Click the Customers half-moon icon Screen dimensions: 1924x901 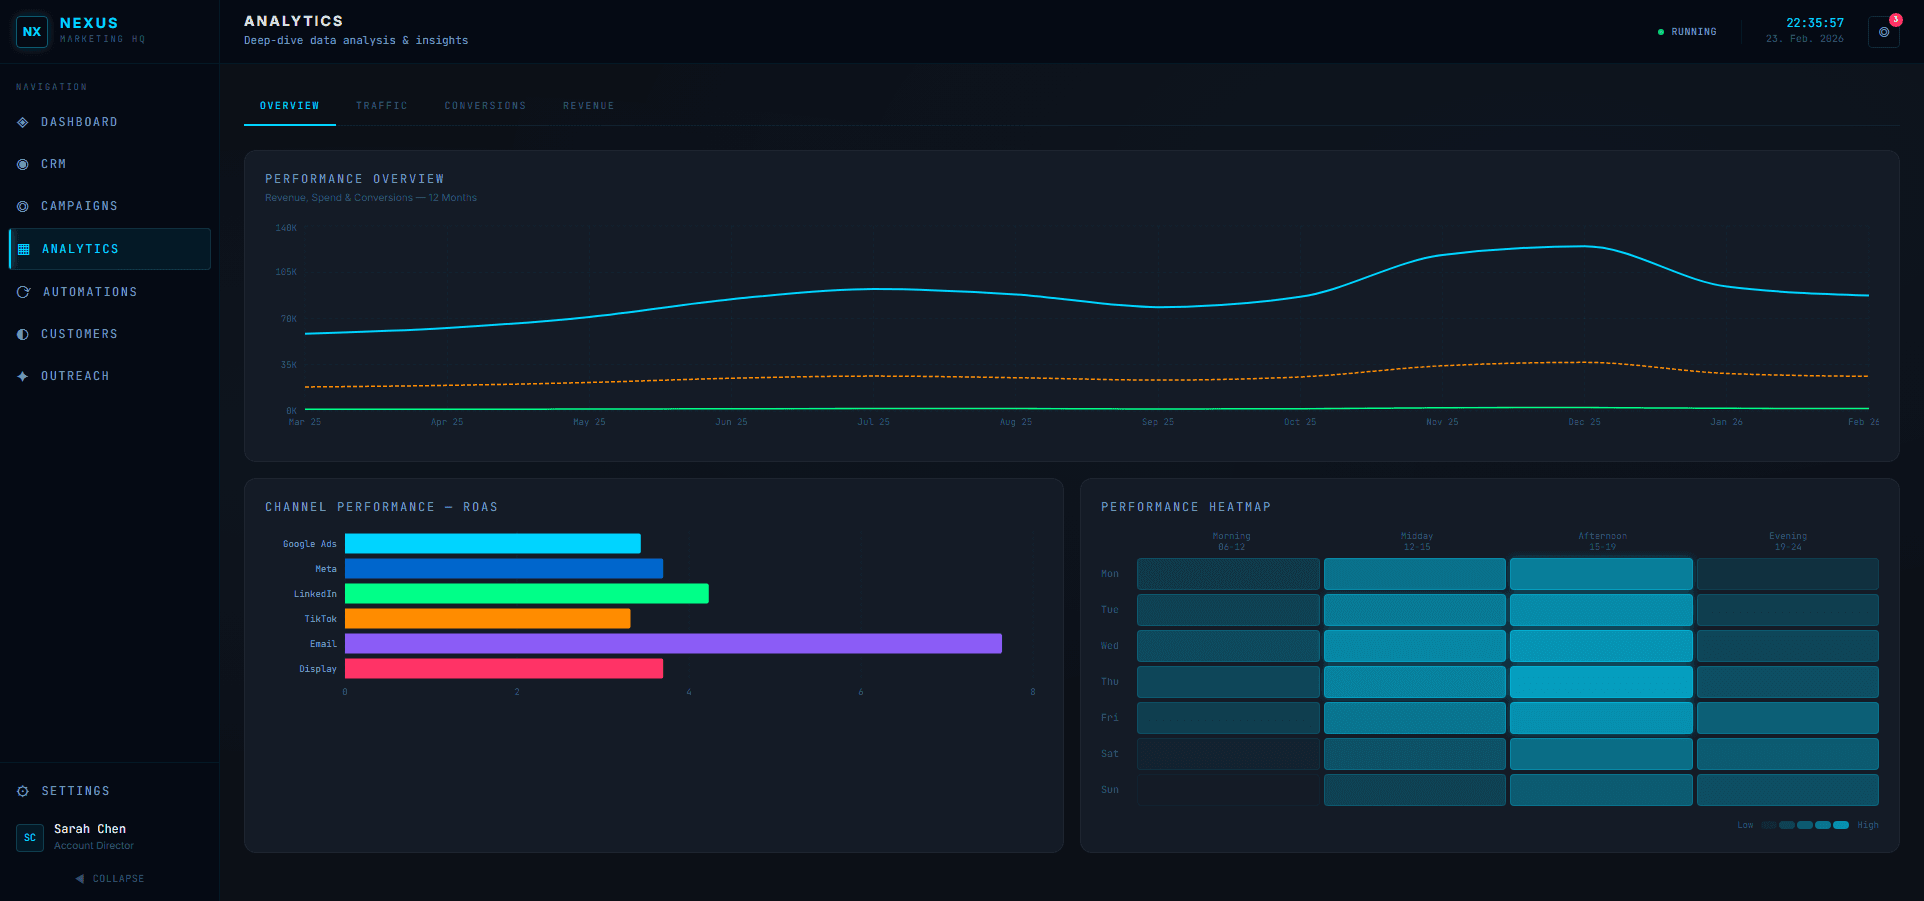(x=21, y=334)
